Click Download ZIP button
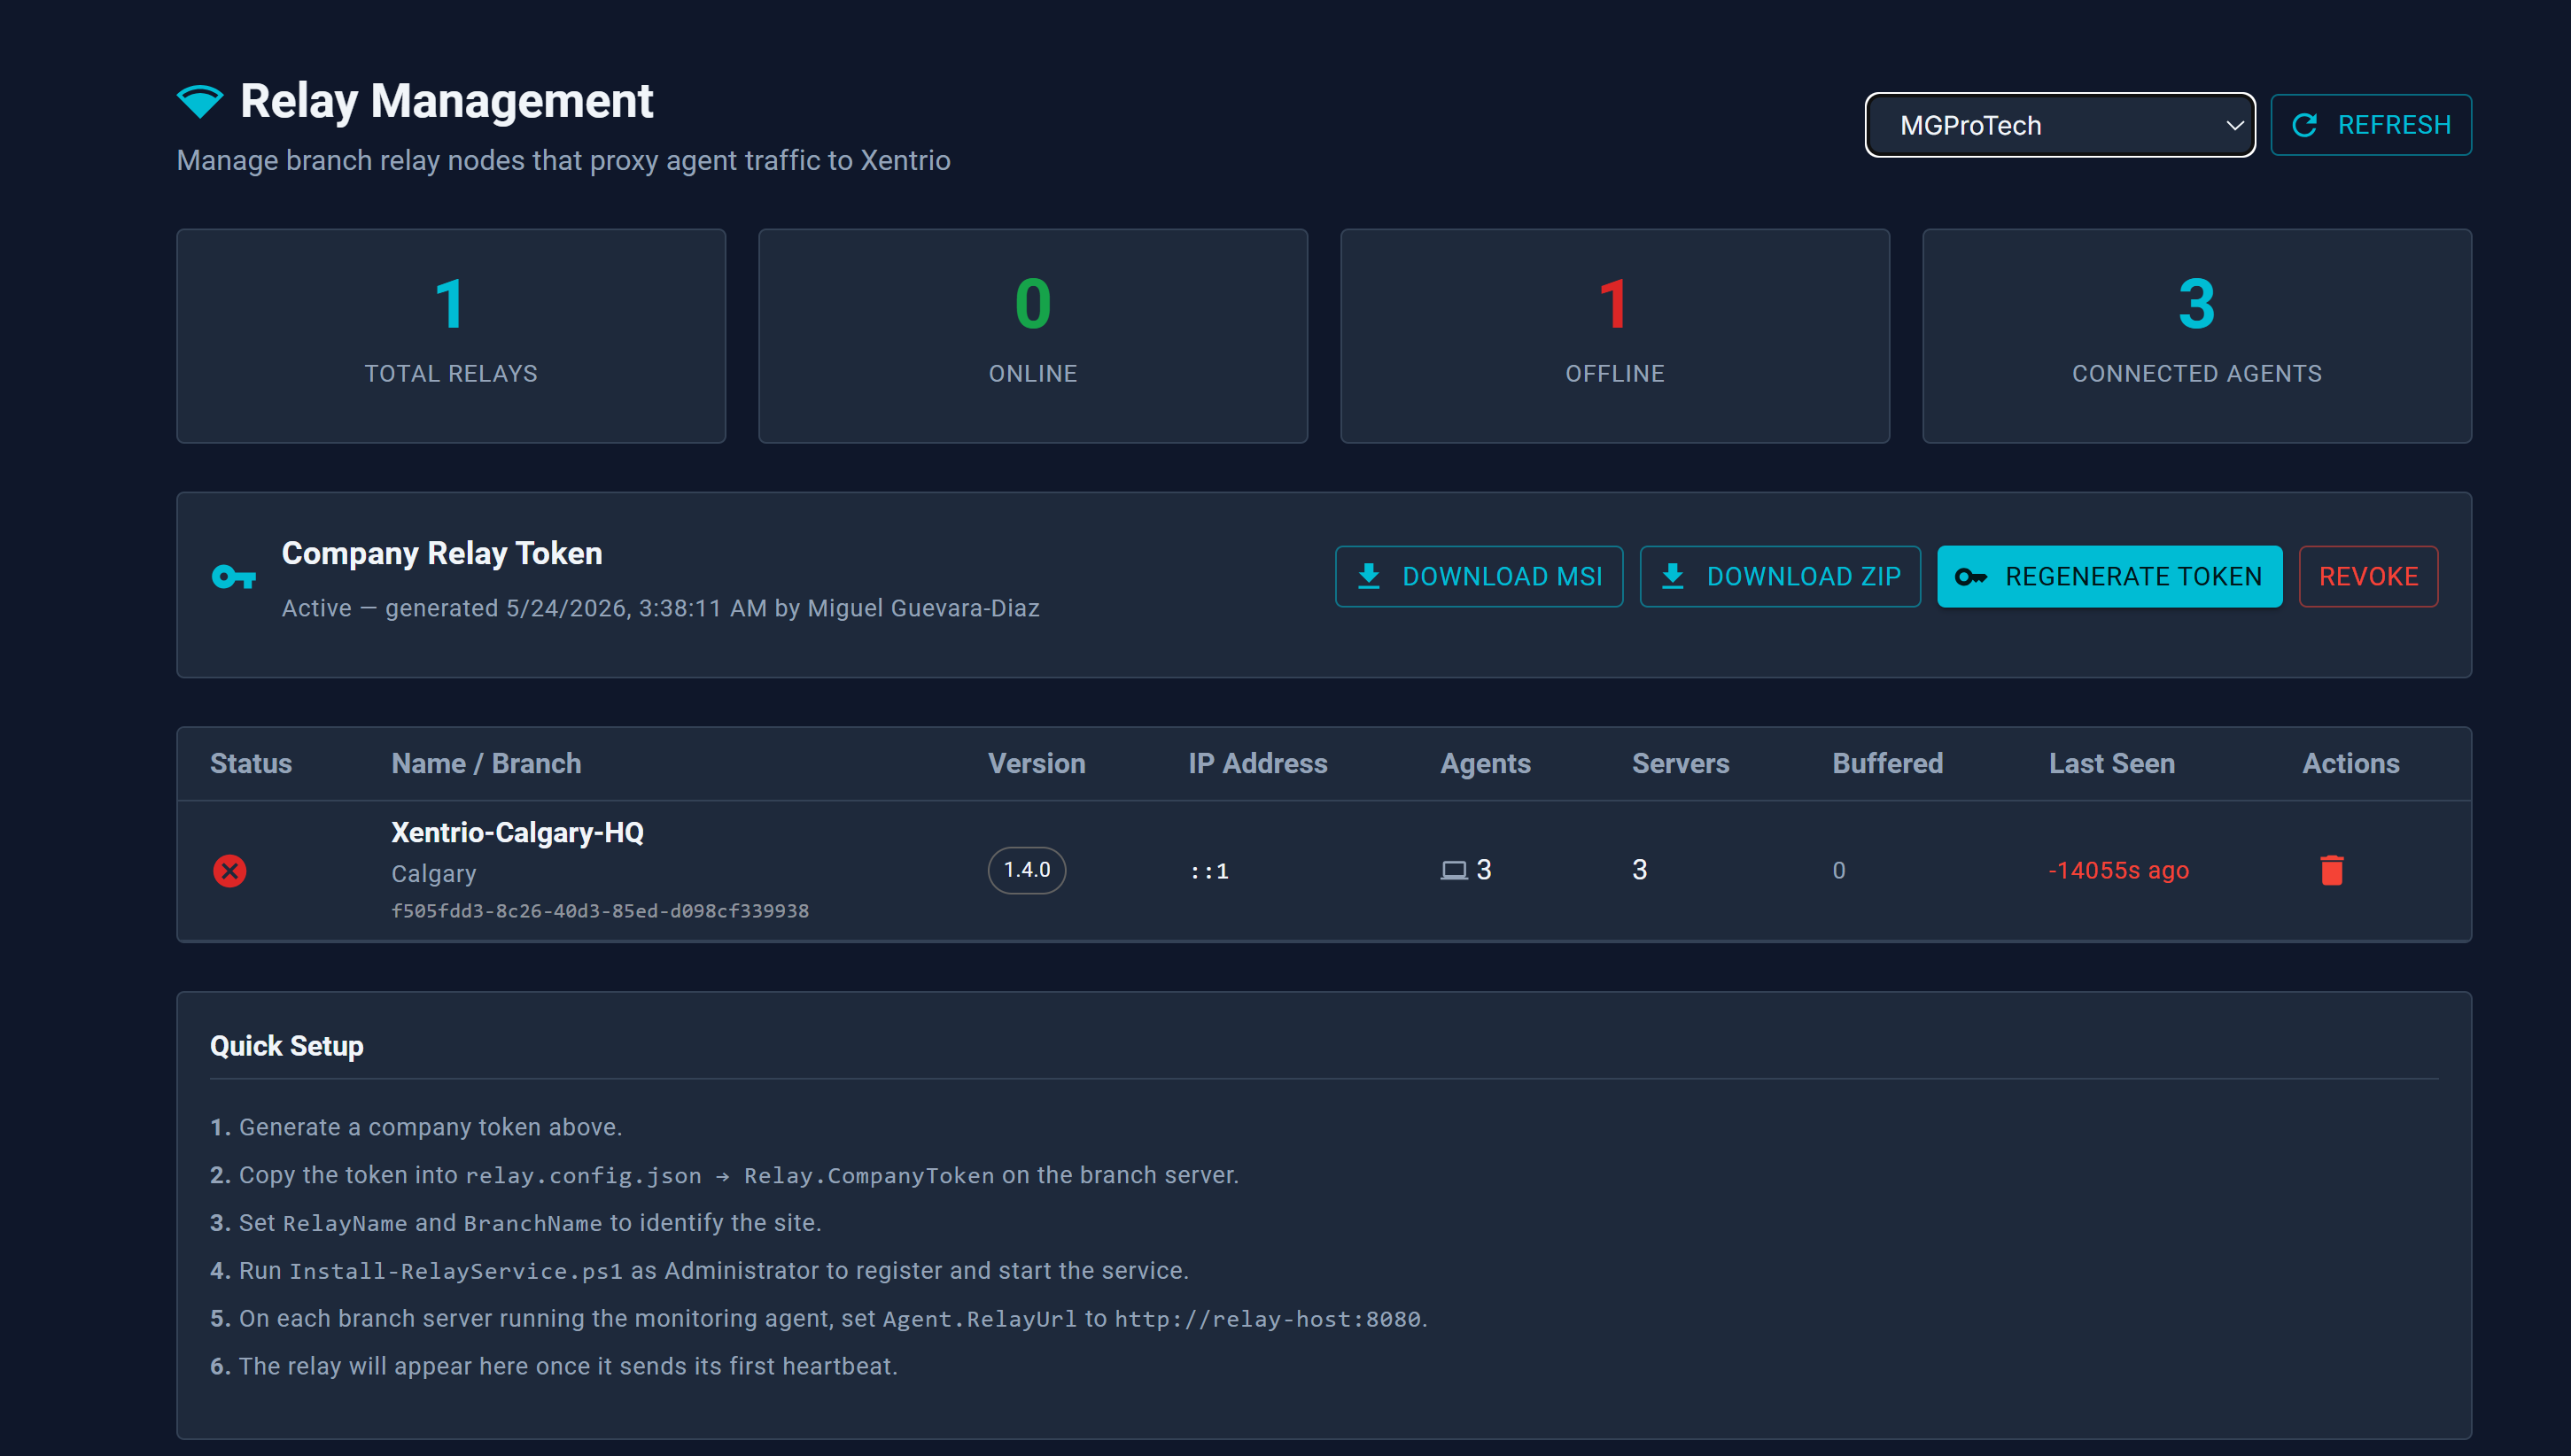 click(1779, 577)
